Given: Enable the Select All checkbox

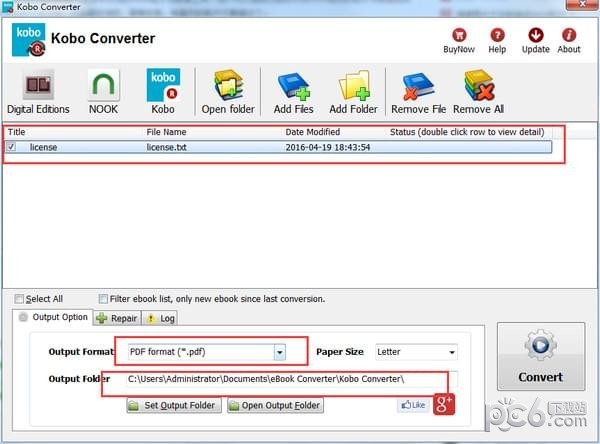Looking at the screenshot, I should click(x=19, y=299).
